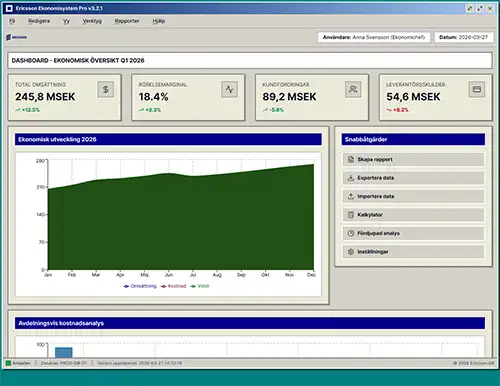Click the Ericsson logo in the toolbar
Screen dimensions: 500x386
click(16, 37)
